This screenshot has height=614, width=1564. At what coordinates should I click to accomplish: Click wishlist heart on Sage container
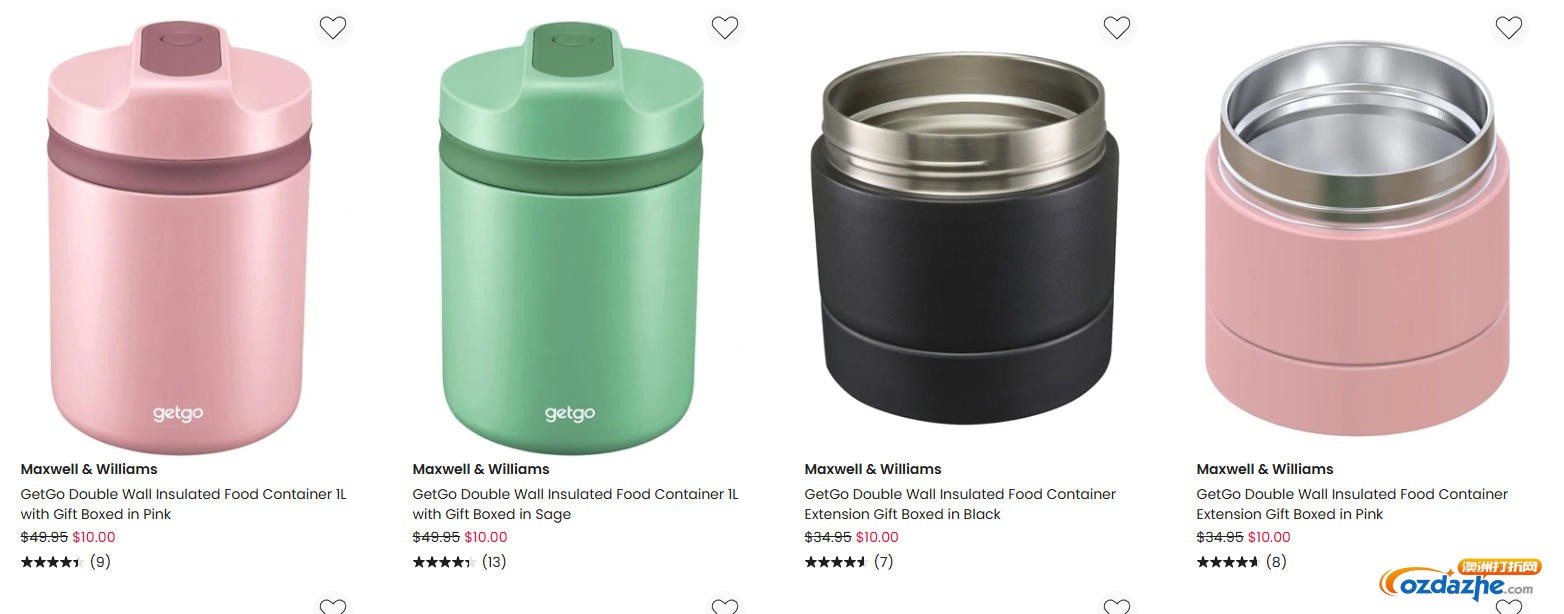725,28
